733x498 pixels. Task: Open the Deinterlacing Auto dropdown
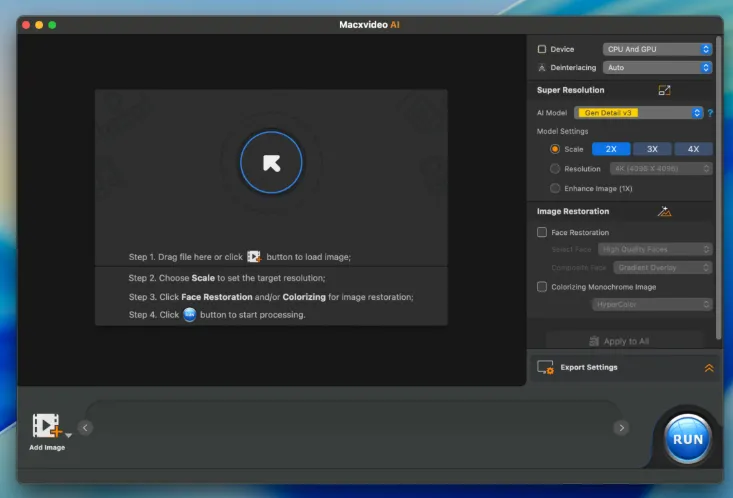coord(657,67)
